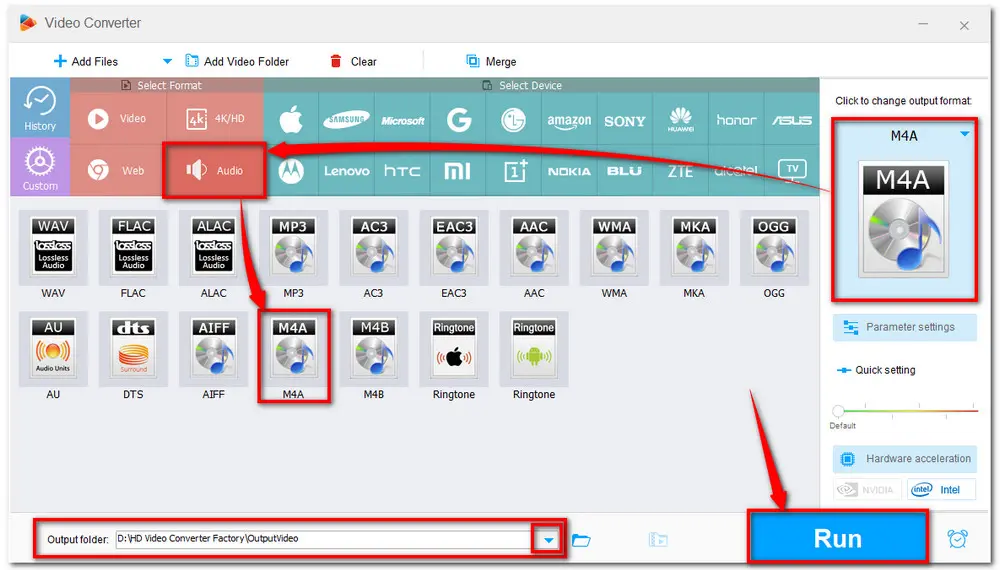1000x570 pixels.
Task: Open the alarm clock scheduler icon
Action: [957, 539]
